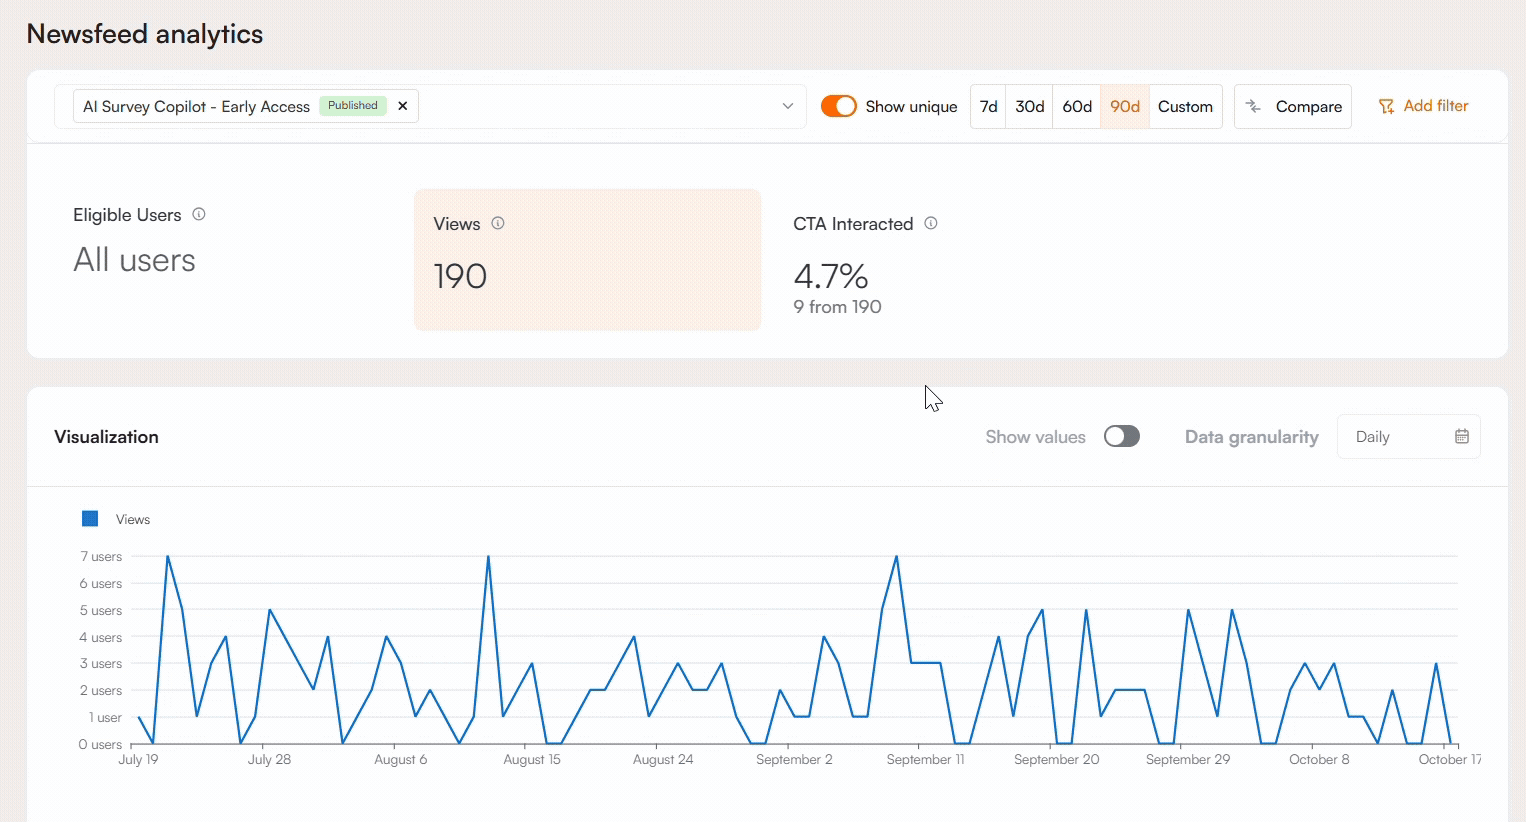
Task: Click the Add filter funnel icon
Action: (x=1386, y=106)
